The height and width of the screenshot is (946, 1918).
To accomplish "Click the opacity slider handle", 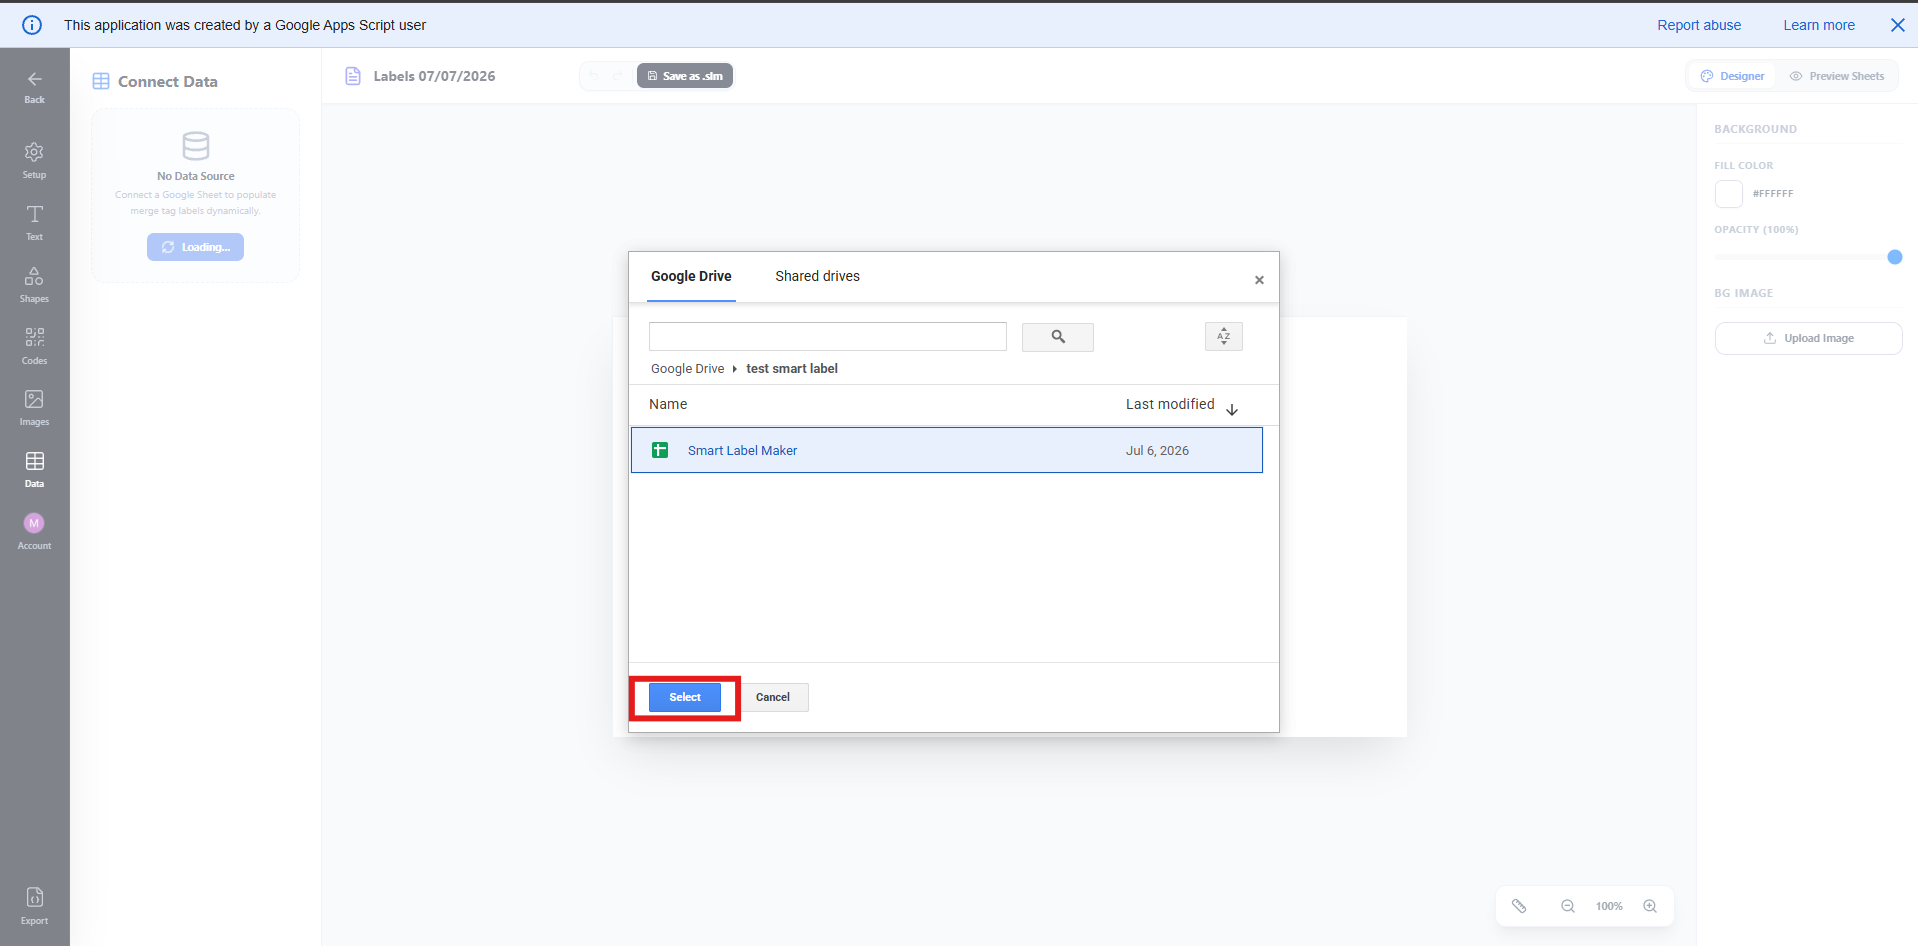I will 1894,257.
